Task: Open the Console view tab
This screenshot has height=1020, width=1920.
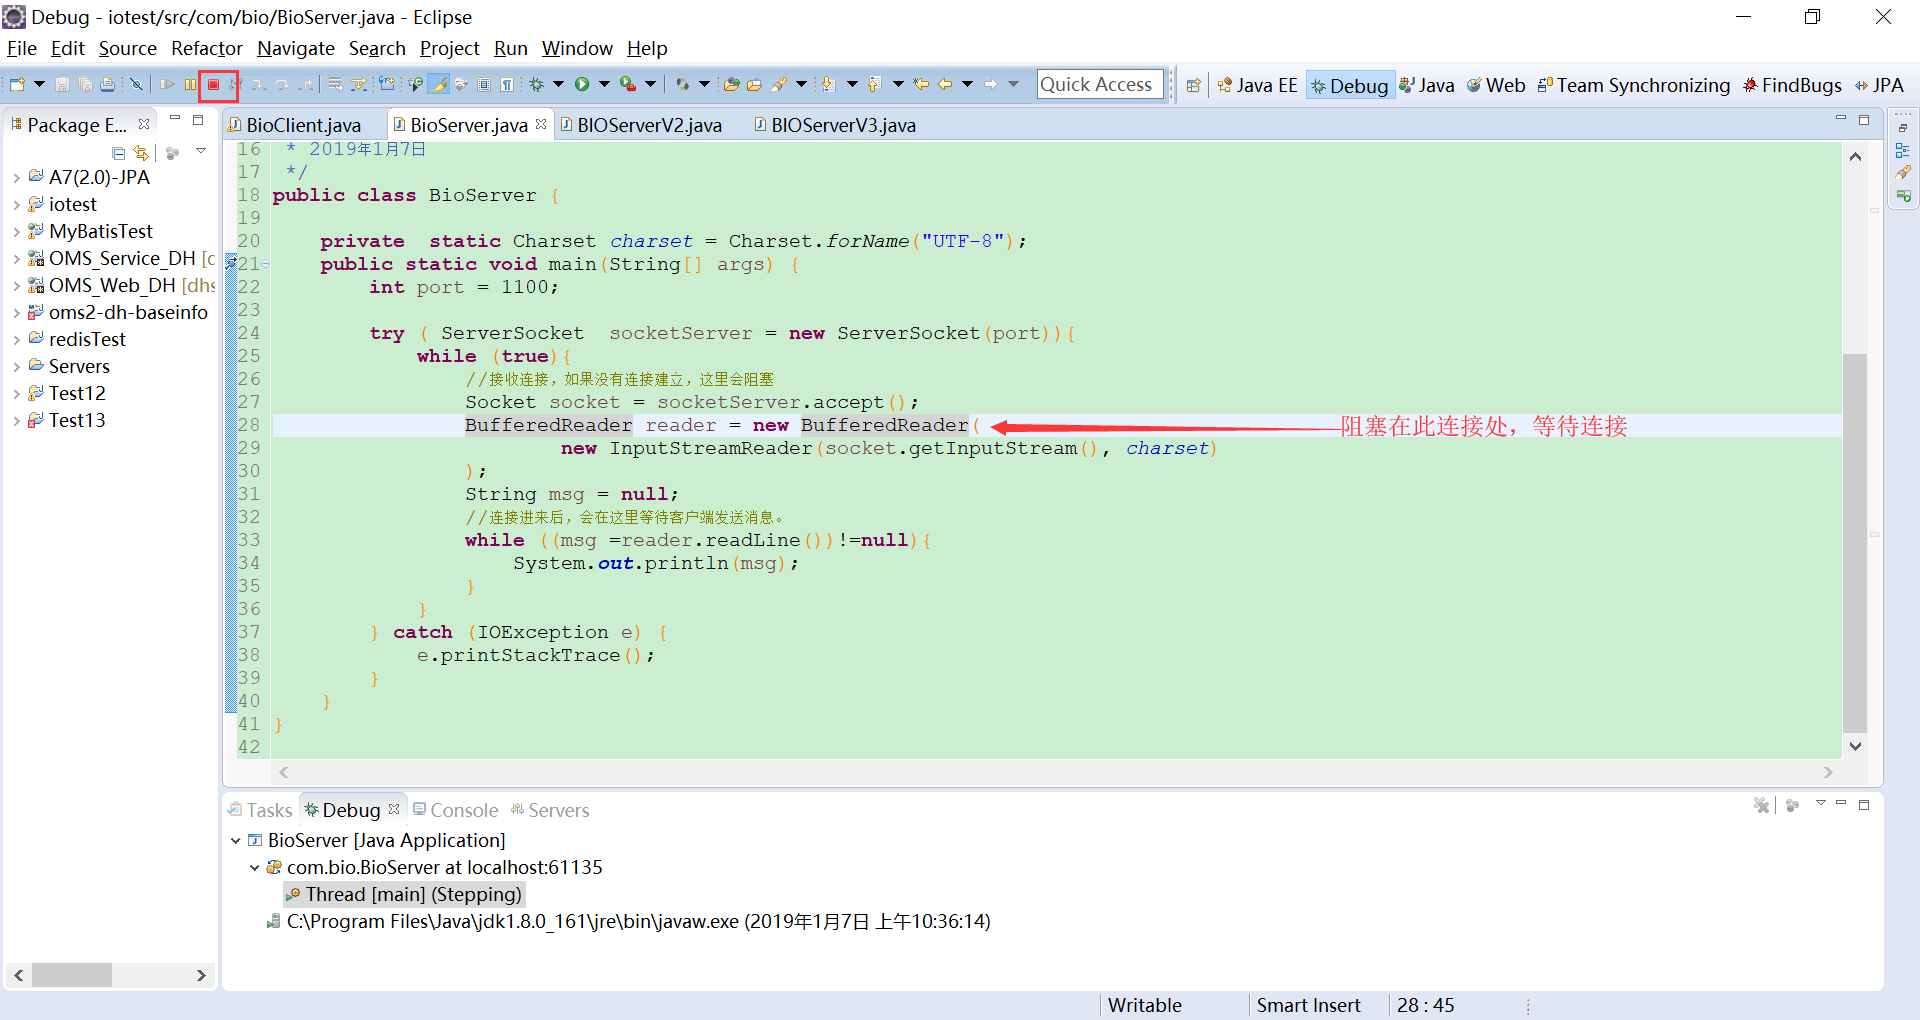Action: click(x=455, y=810)
